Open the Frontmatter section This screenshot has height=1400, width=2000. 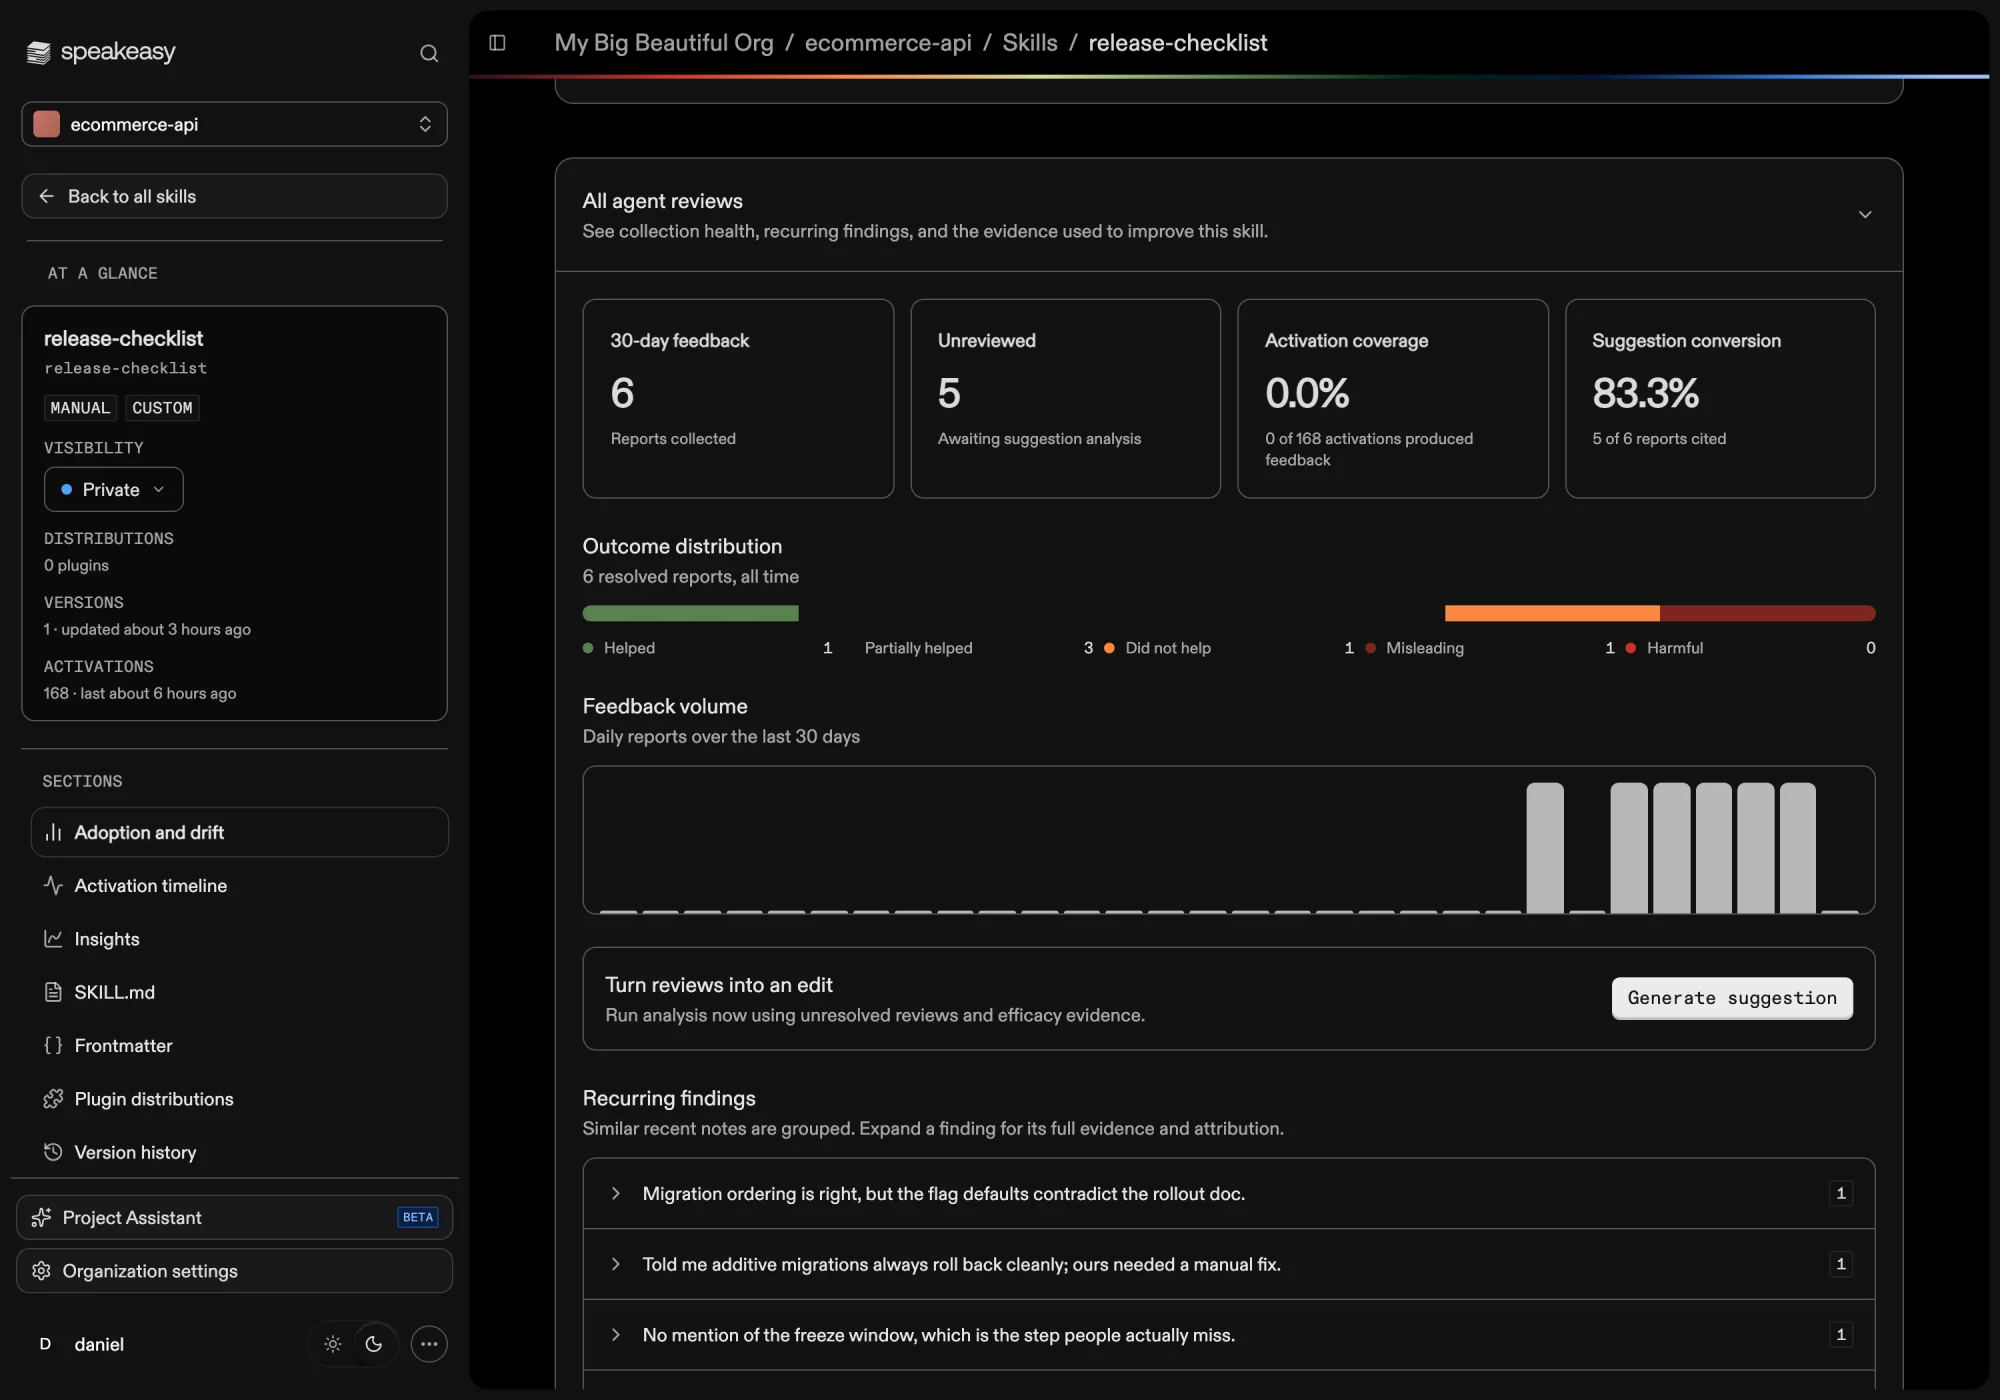click(240, 1045)
